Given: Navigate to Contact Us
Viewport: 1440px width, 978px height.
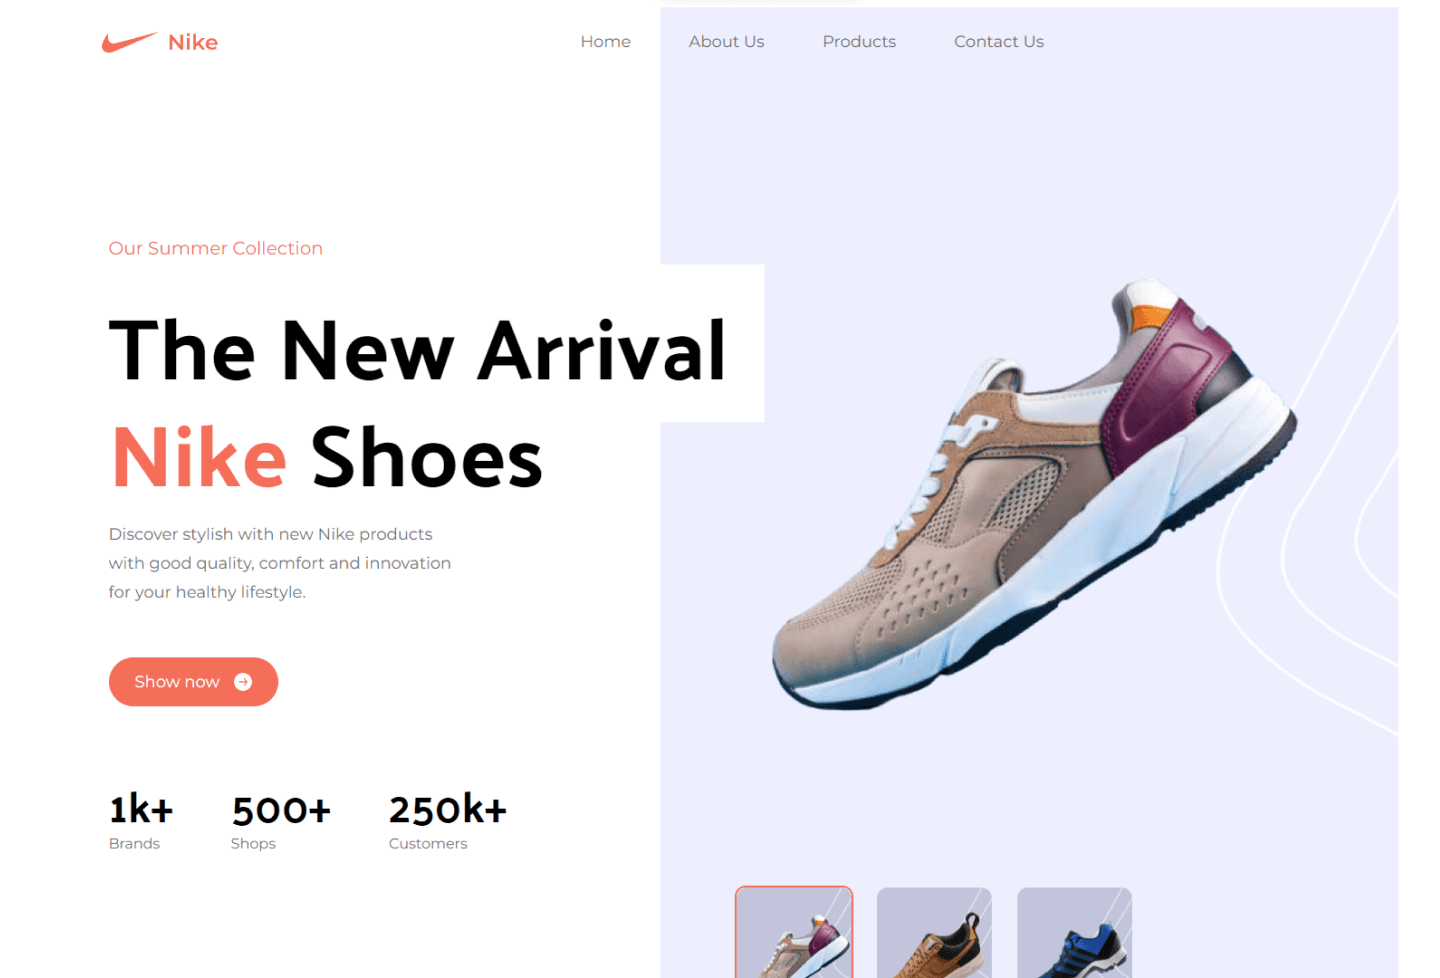Looking at the screenshot, I should coord(998,41).
